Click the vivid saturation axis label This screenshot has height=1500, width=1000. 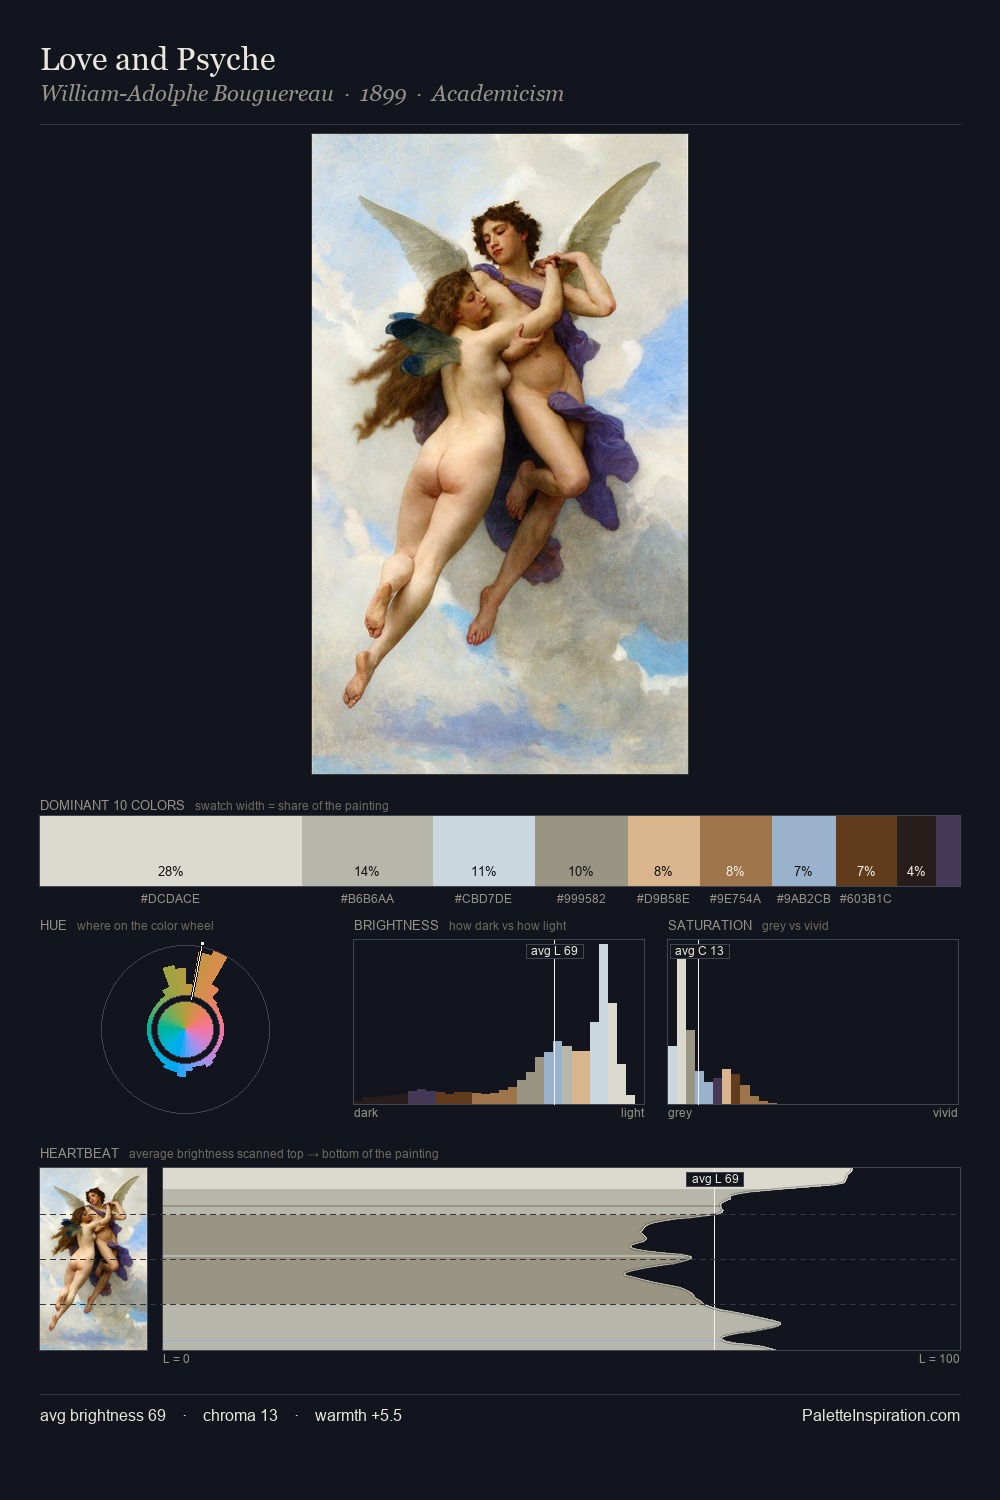(x=945, y=1113)
